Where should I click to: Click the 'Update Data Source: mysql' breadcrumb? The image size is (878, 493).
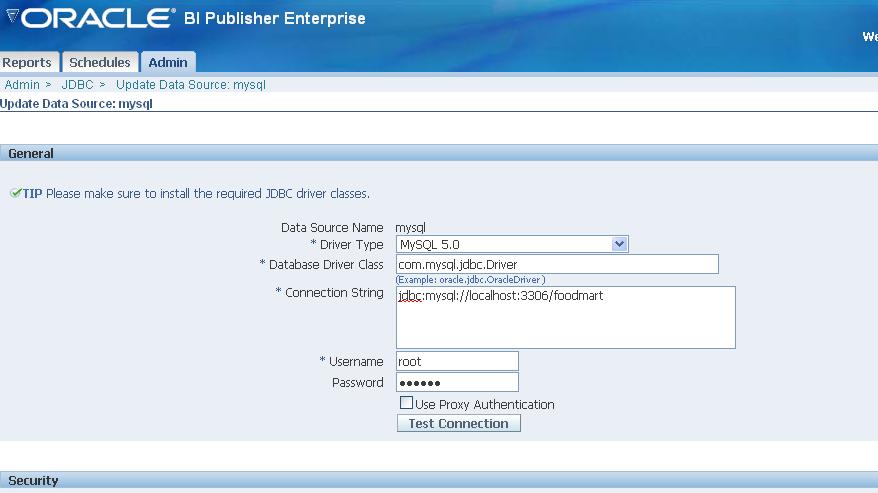191,85
